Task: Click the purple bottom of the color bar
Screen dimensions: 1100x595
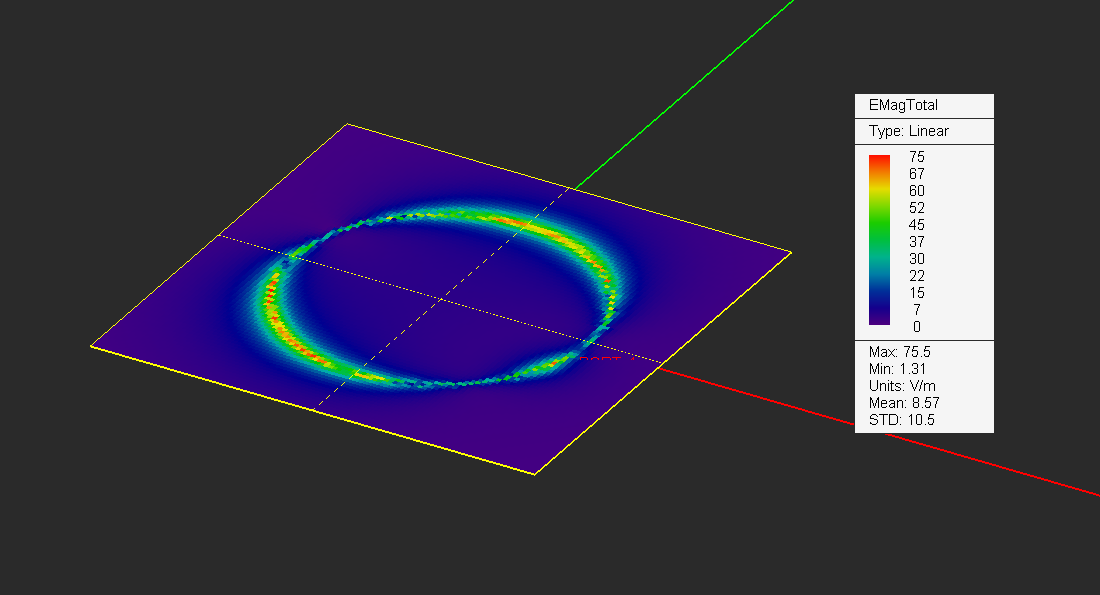Action: (x=879, y=317)
